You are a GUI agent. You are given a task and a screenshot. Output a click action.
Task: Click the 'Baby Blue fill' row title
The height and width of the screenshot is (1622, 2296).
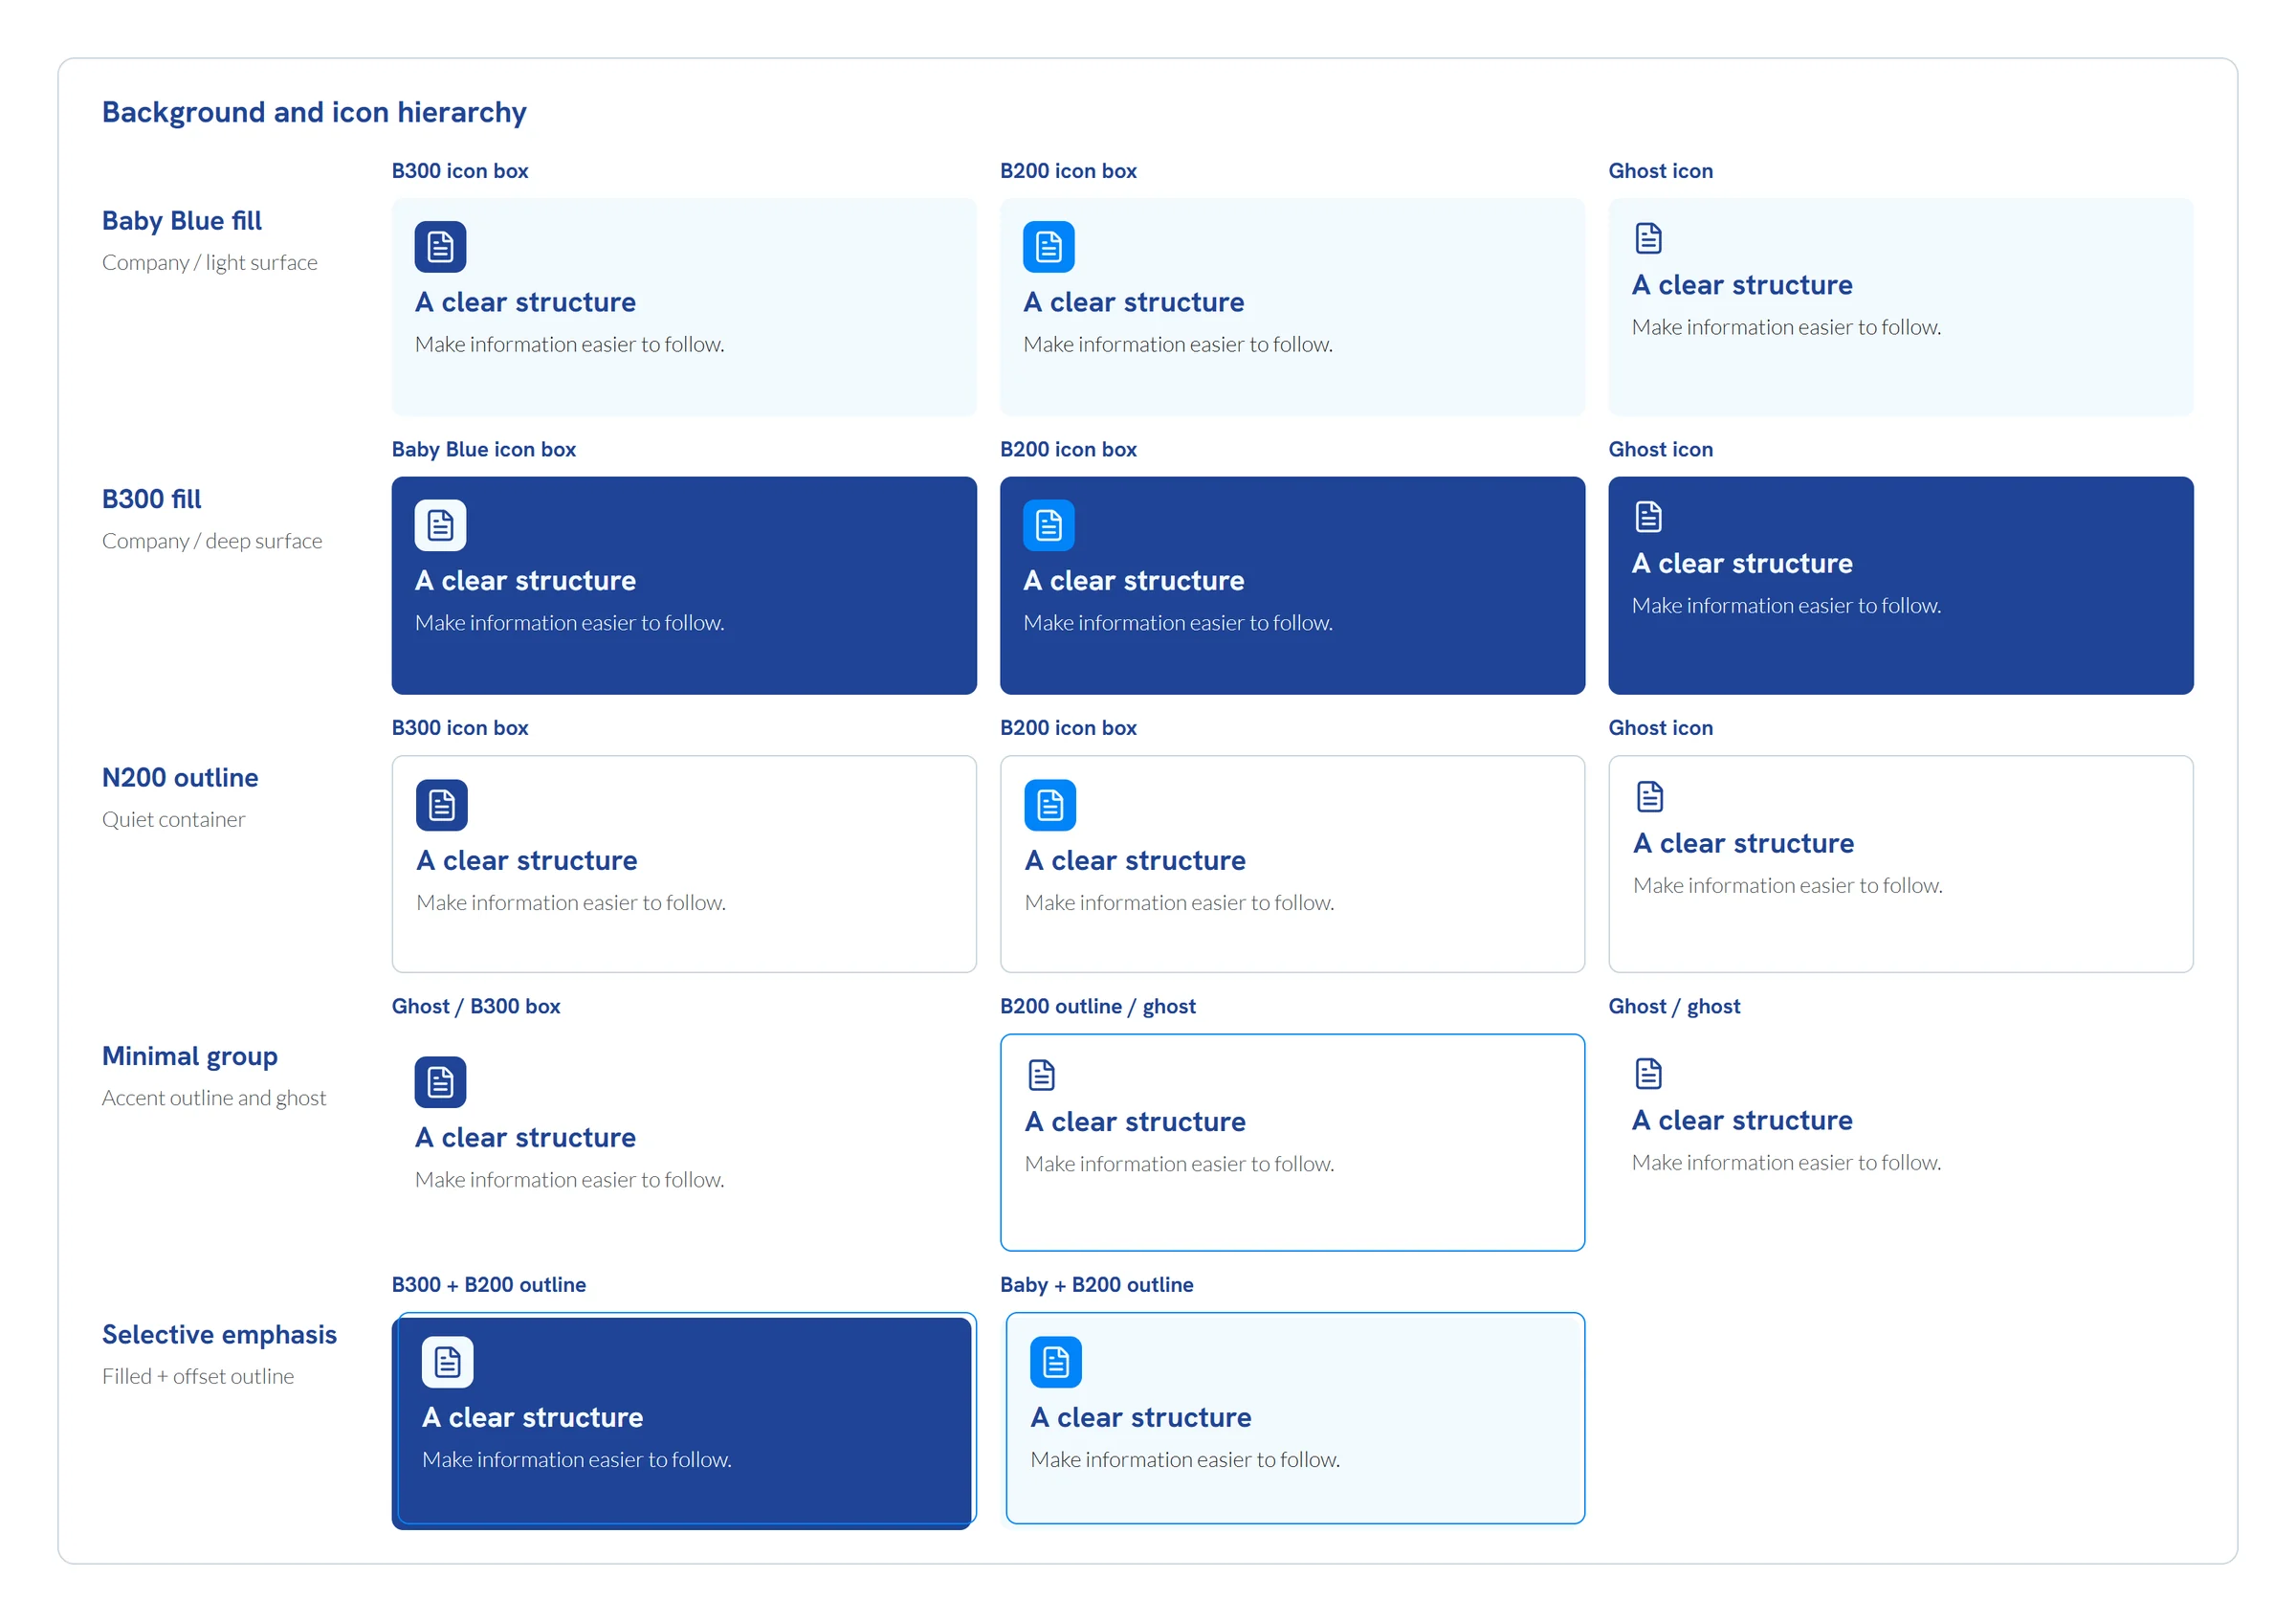[182, 221]
